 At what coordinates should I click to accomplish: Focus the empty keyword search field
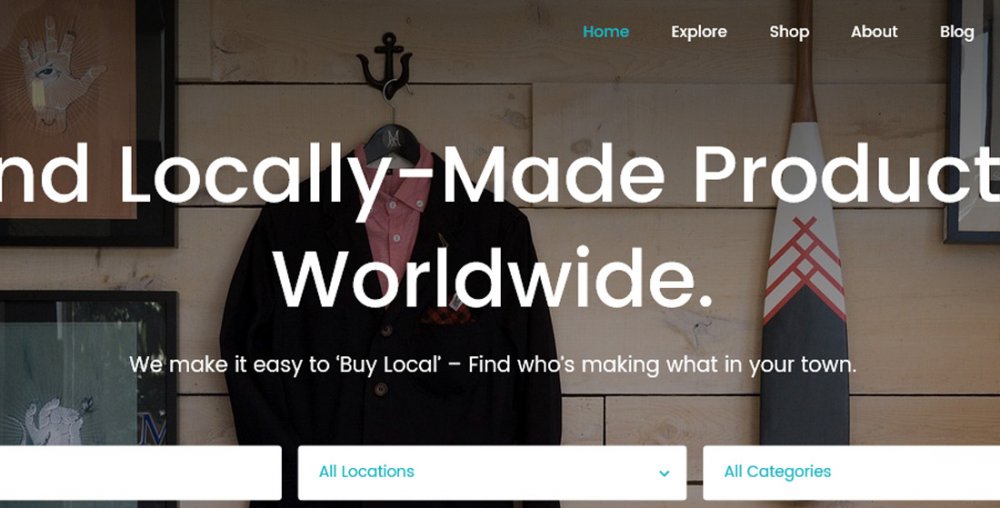pyautogui.click(x=140, y=472)
